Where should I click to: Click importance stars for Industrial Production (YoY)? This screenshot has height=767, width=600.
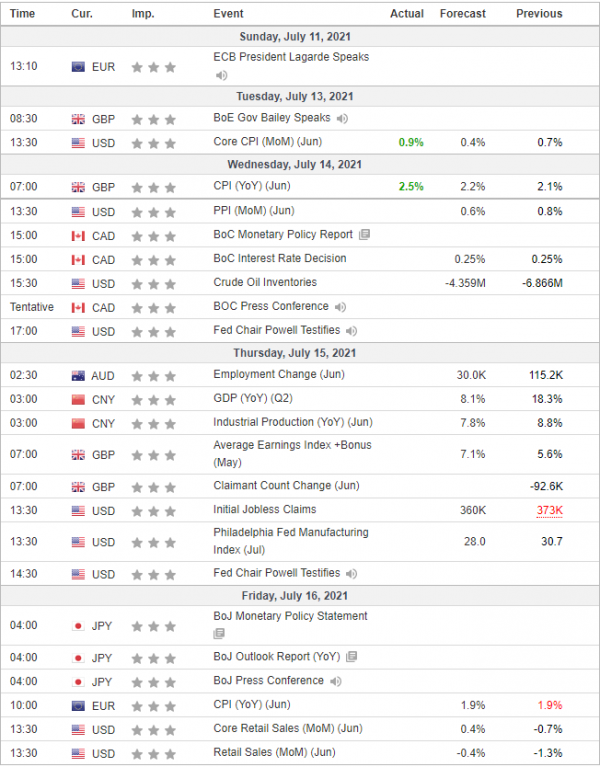coord(154,424)
